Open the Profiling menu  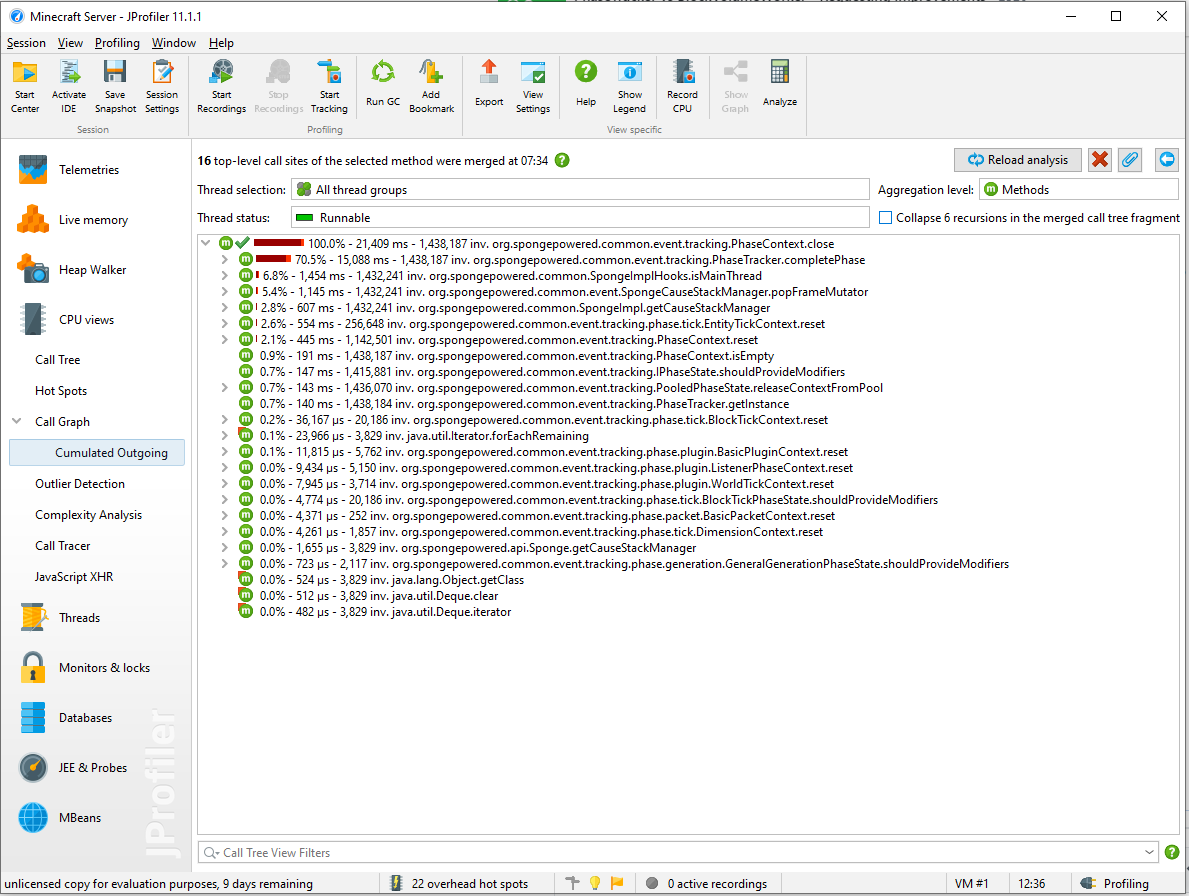click(117, 43)
